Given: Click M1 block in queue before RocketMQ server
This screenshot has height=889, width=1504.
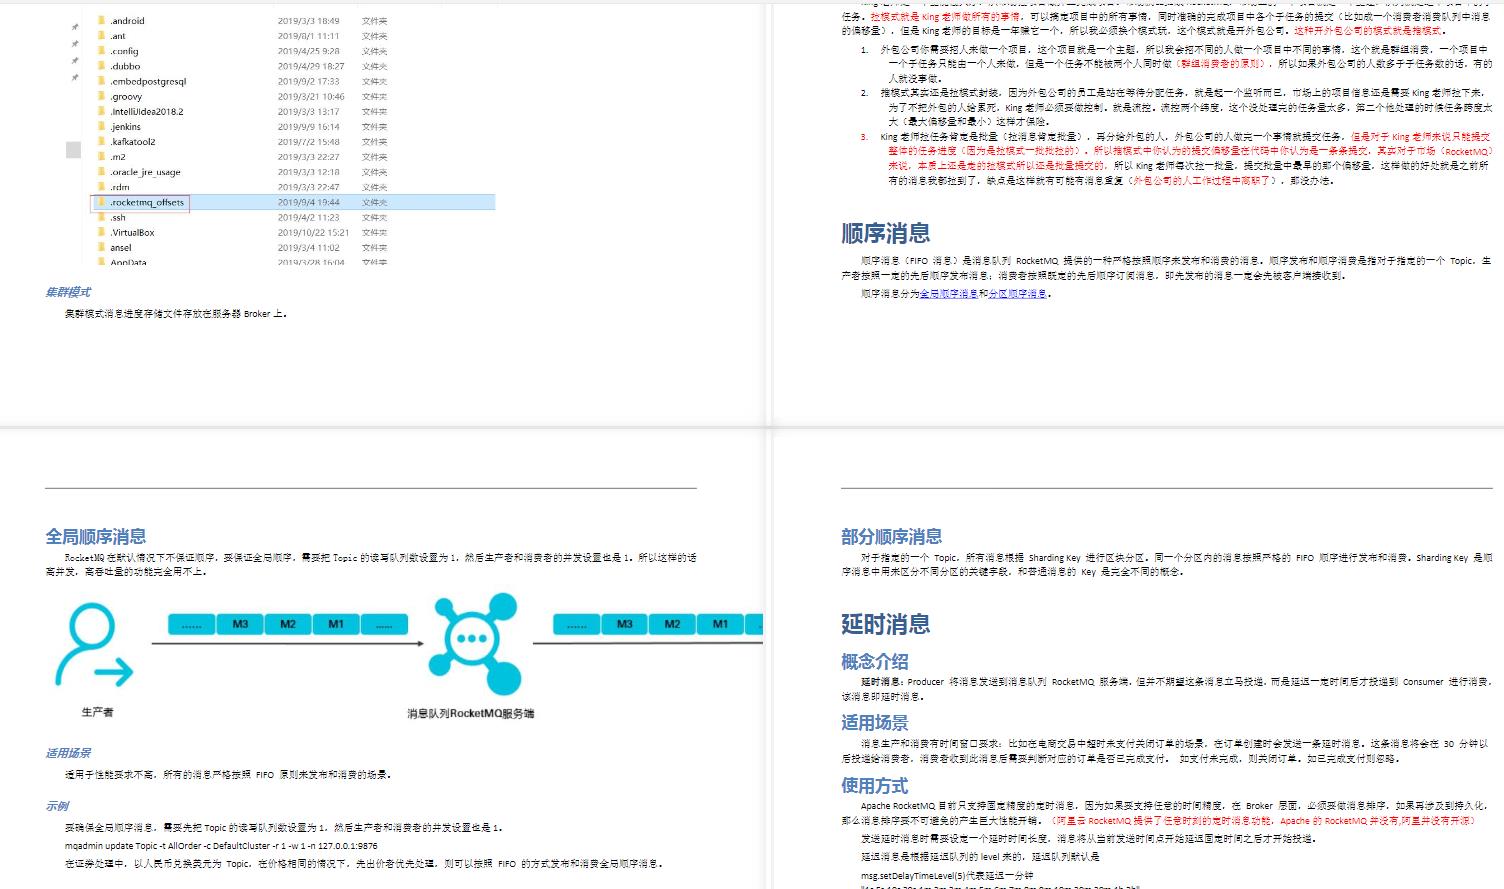Looking at the screenshot, I should (x=336, y=624).
